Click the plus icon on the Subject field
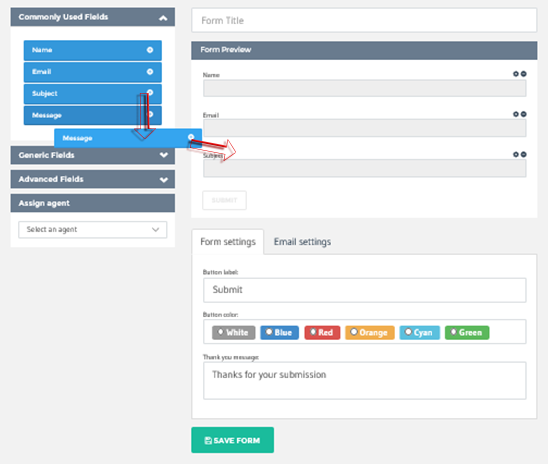This screenshot has width=548, height=464. (150, 92)
